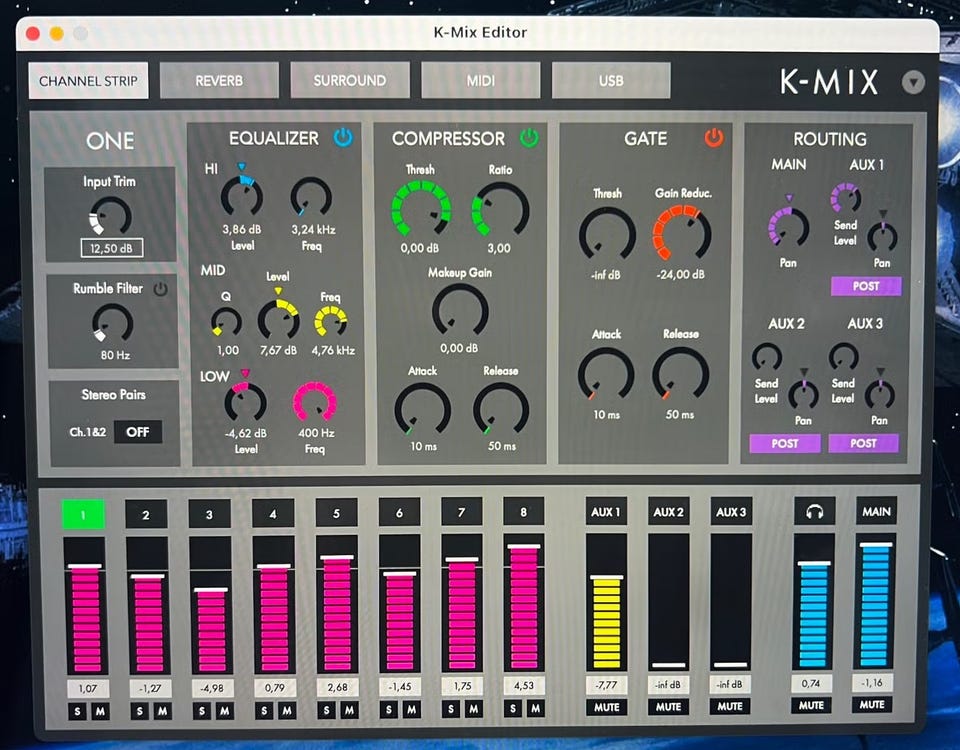
Task: Click the Gate Gain Reduc. knob
Action: pos(681,233)
